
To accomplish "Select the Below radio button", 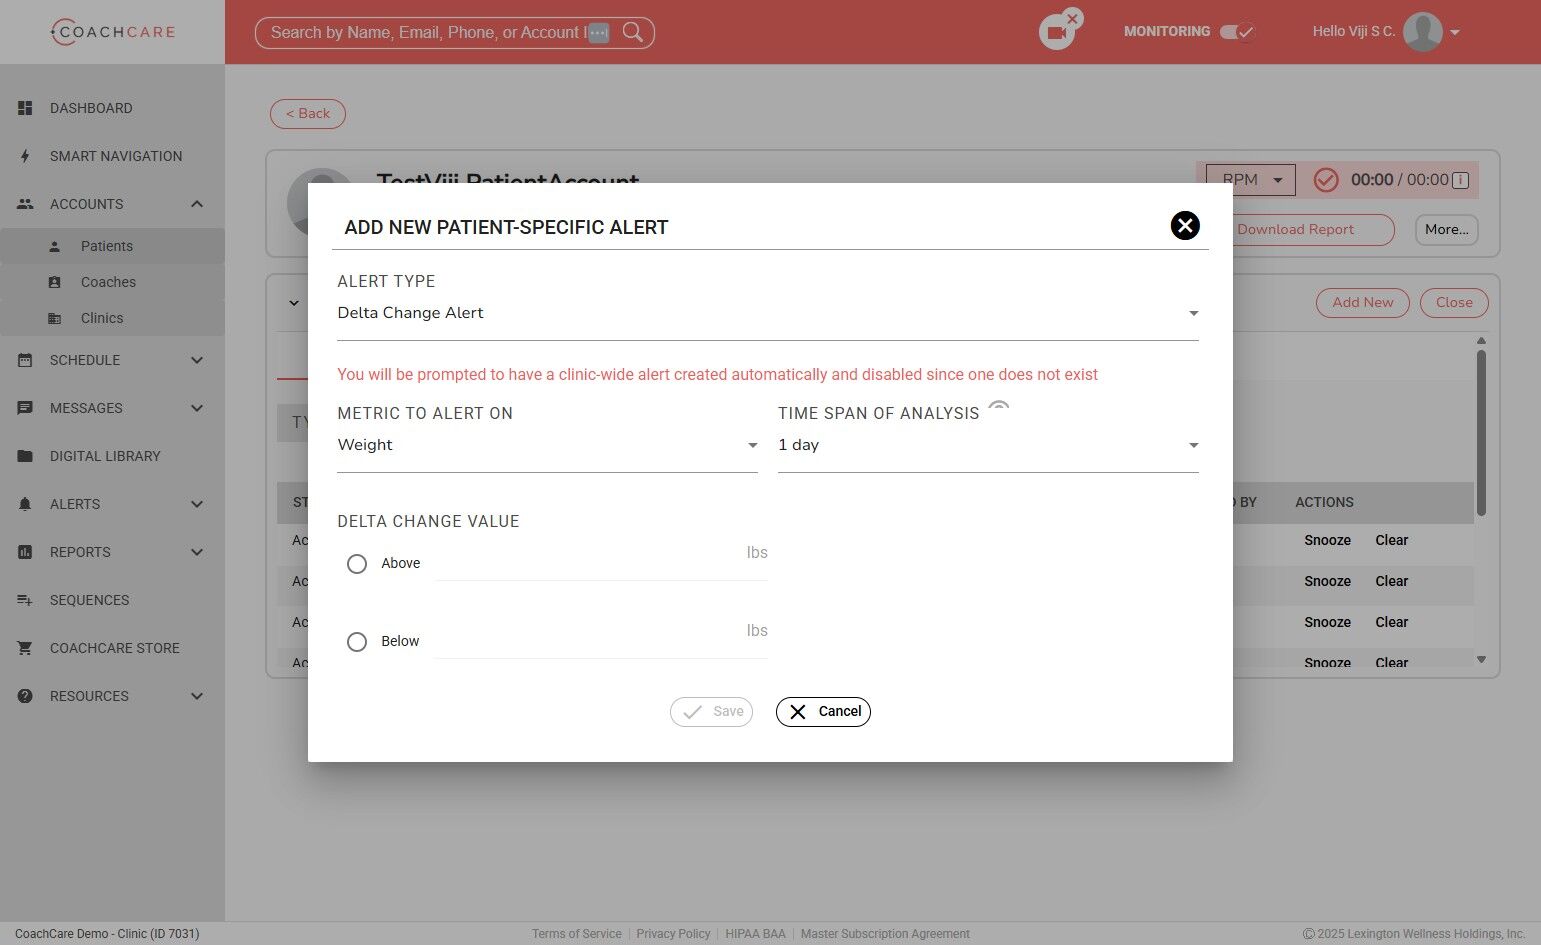I will pyautogui.click(x=357, y=642).
